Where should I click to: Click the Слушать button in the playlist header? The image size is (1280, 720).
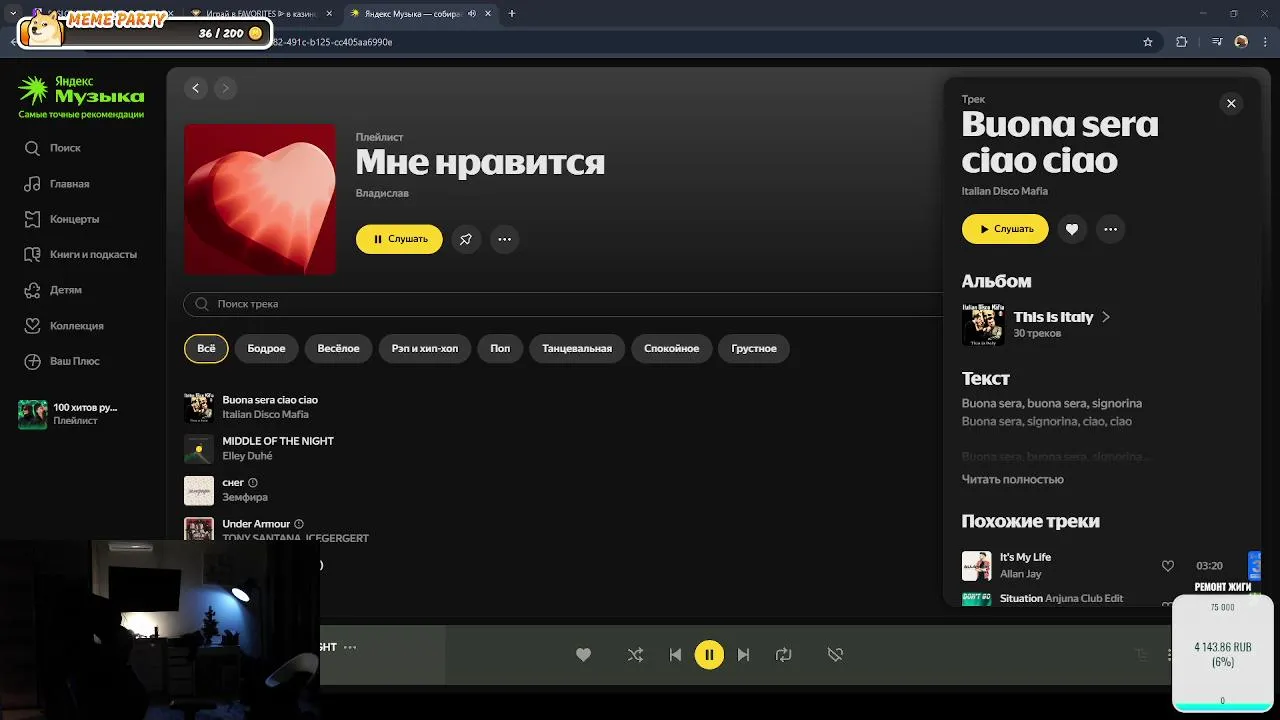[399, 239]
